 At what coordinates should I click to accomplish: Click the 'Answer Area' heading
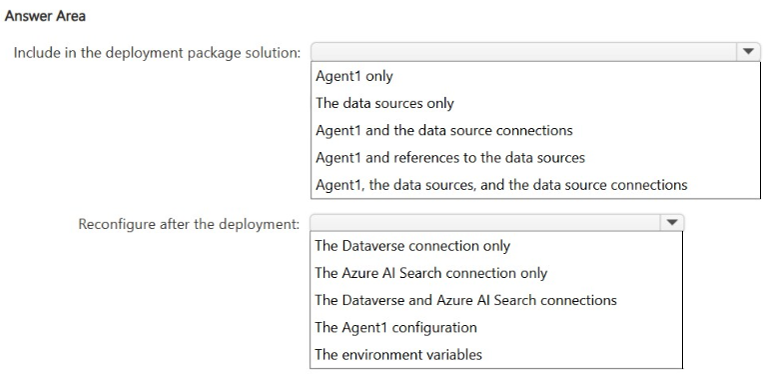point(45,16)
